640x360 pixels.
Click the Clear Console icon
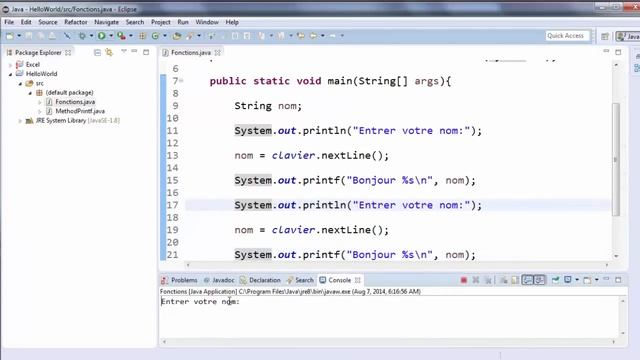(504, 280)
